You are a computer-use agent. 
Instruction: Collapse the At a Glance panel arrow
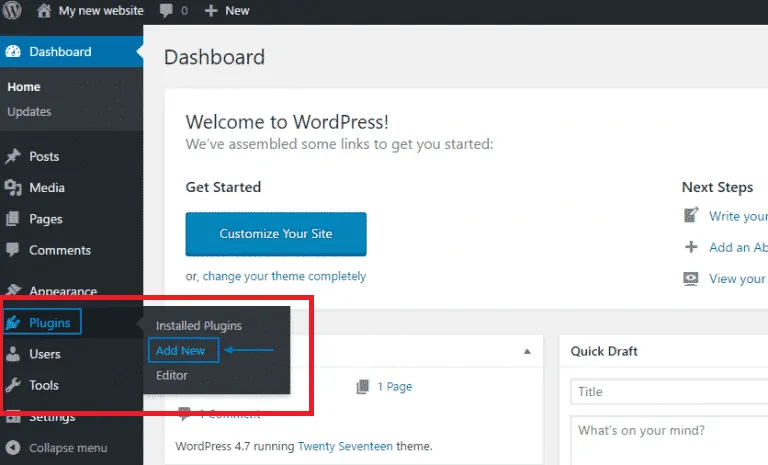(x=527, y=351)
